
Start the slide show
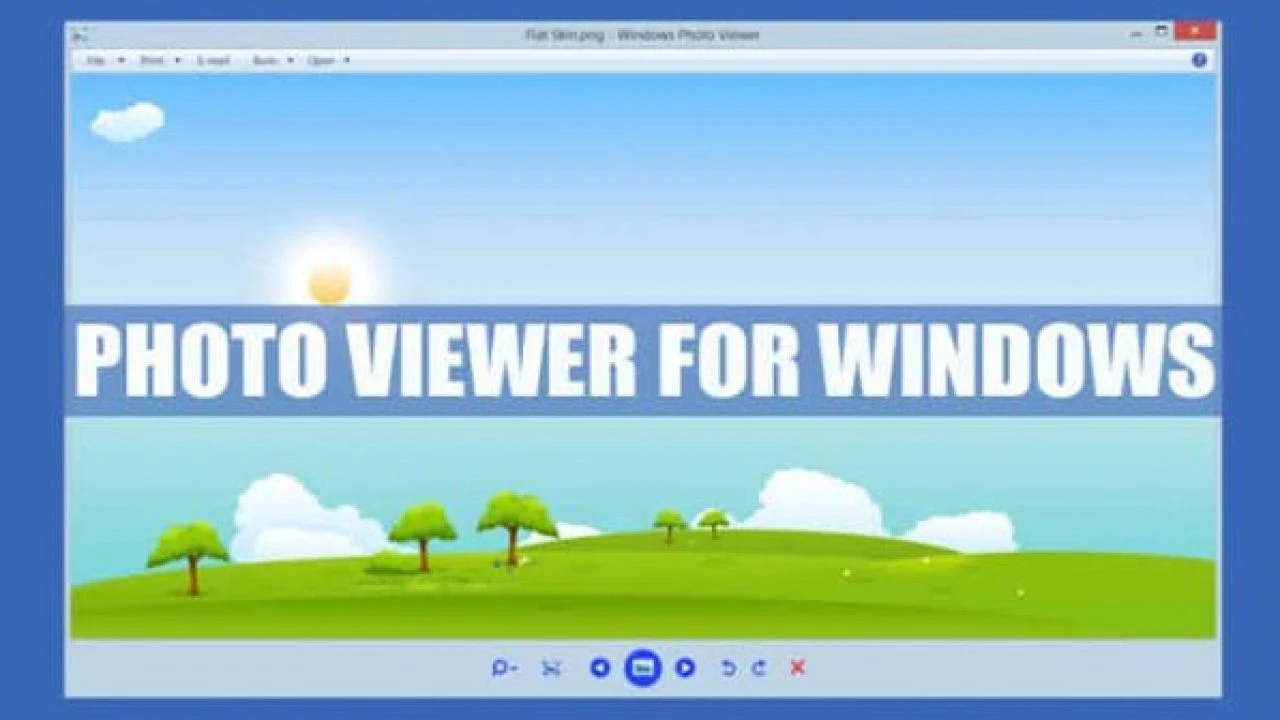click(x=643, y=667)
